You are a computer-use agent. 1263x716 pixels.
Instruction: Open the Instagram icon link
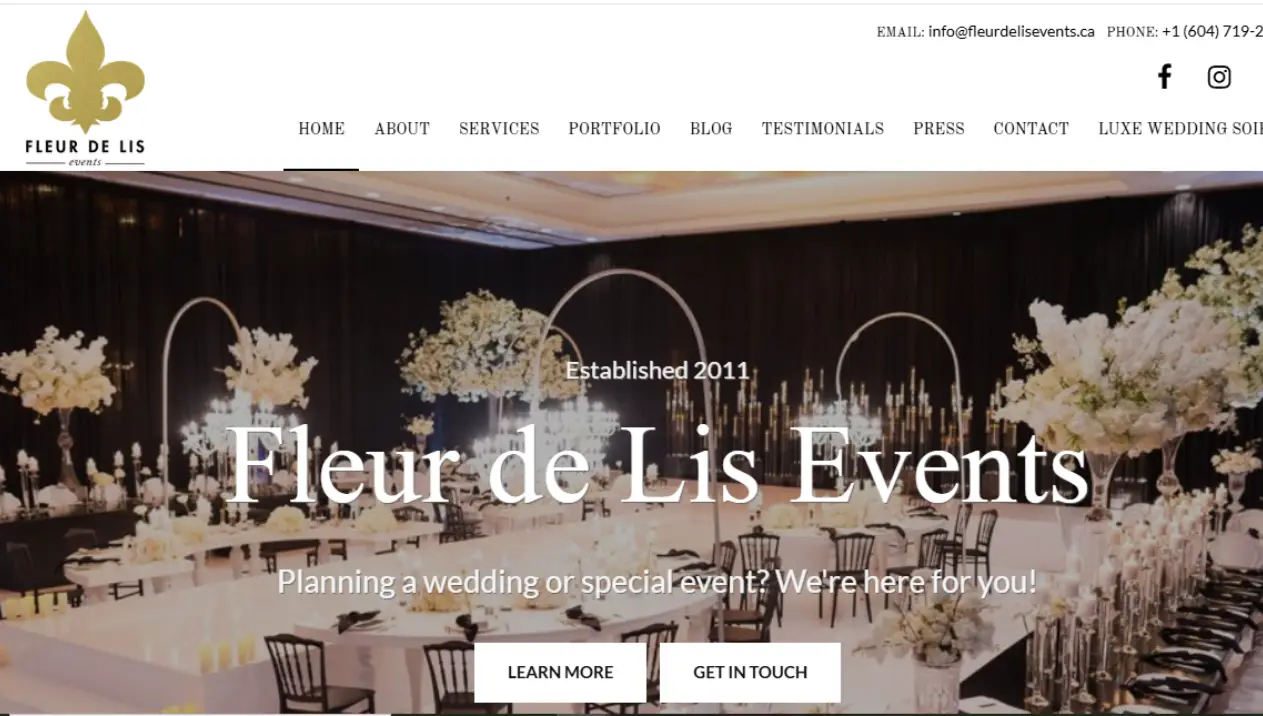click(x=1219, y=77)
